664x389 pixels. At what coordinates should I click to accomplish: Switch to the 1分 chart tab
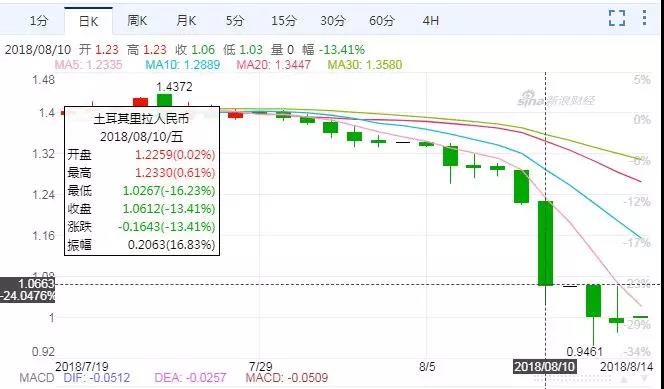(39, 21)
